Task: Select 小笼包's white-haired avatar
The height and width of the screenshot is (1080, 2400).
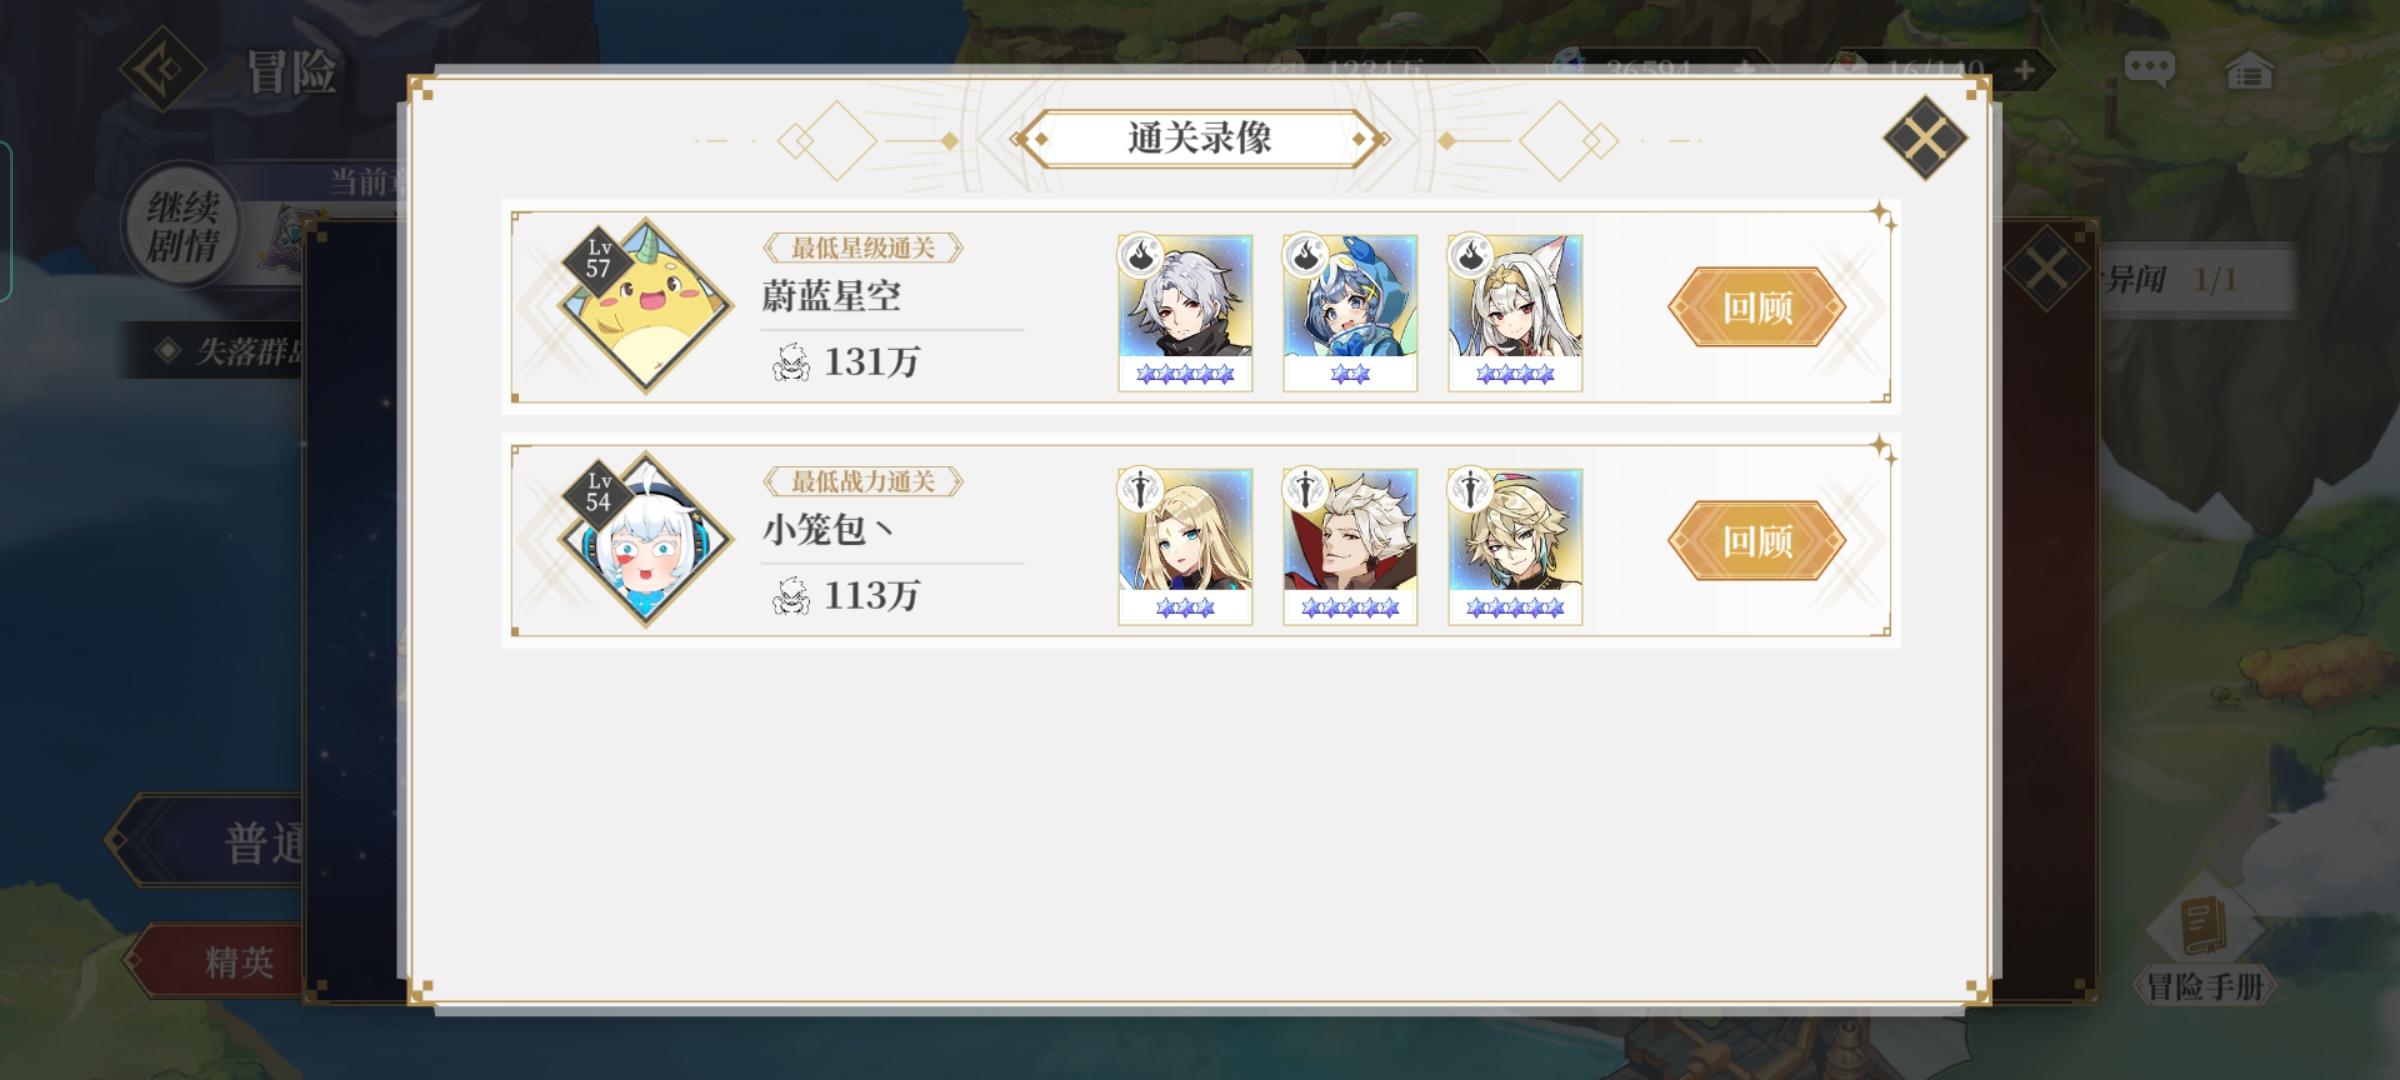Action: [x=645, y=539]
